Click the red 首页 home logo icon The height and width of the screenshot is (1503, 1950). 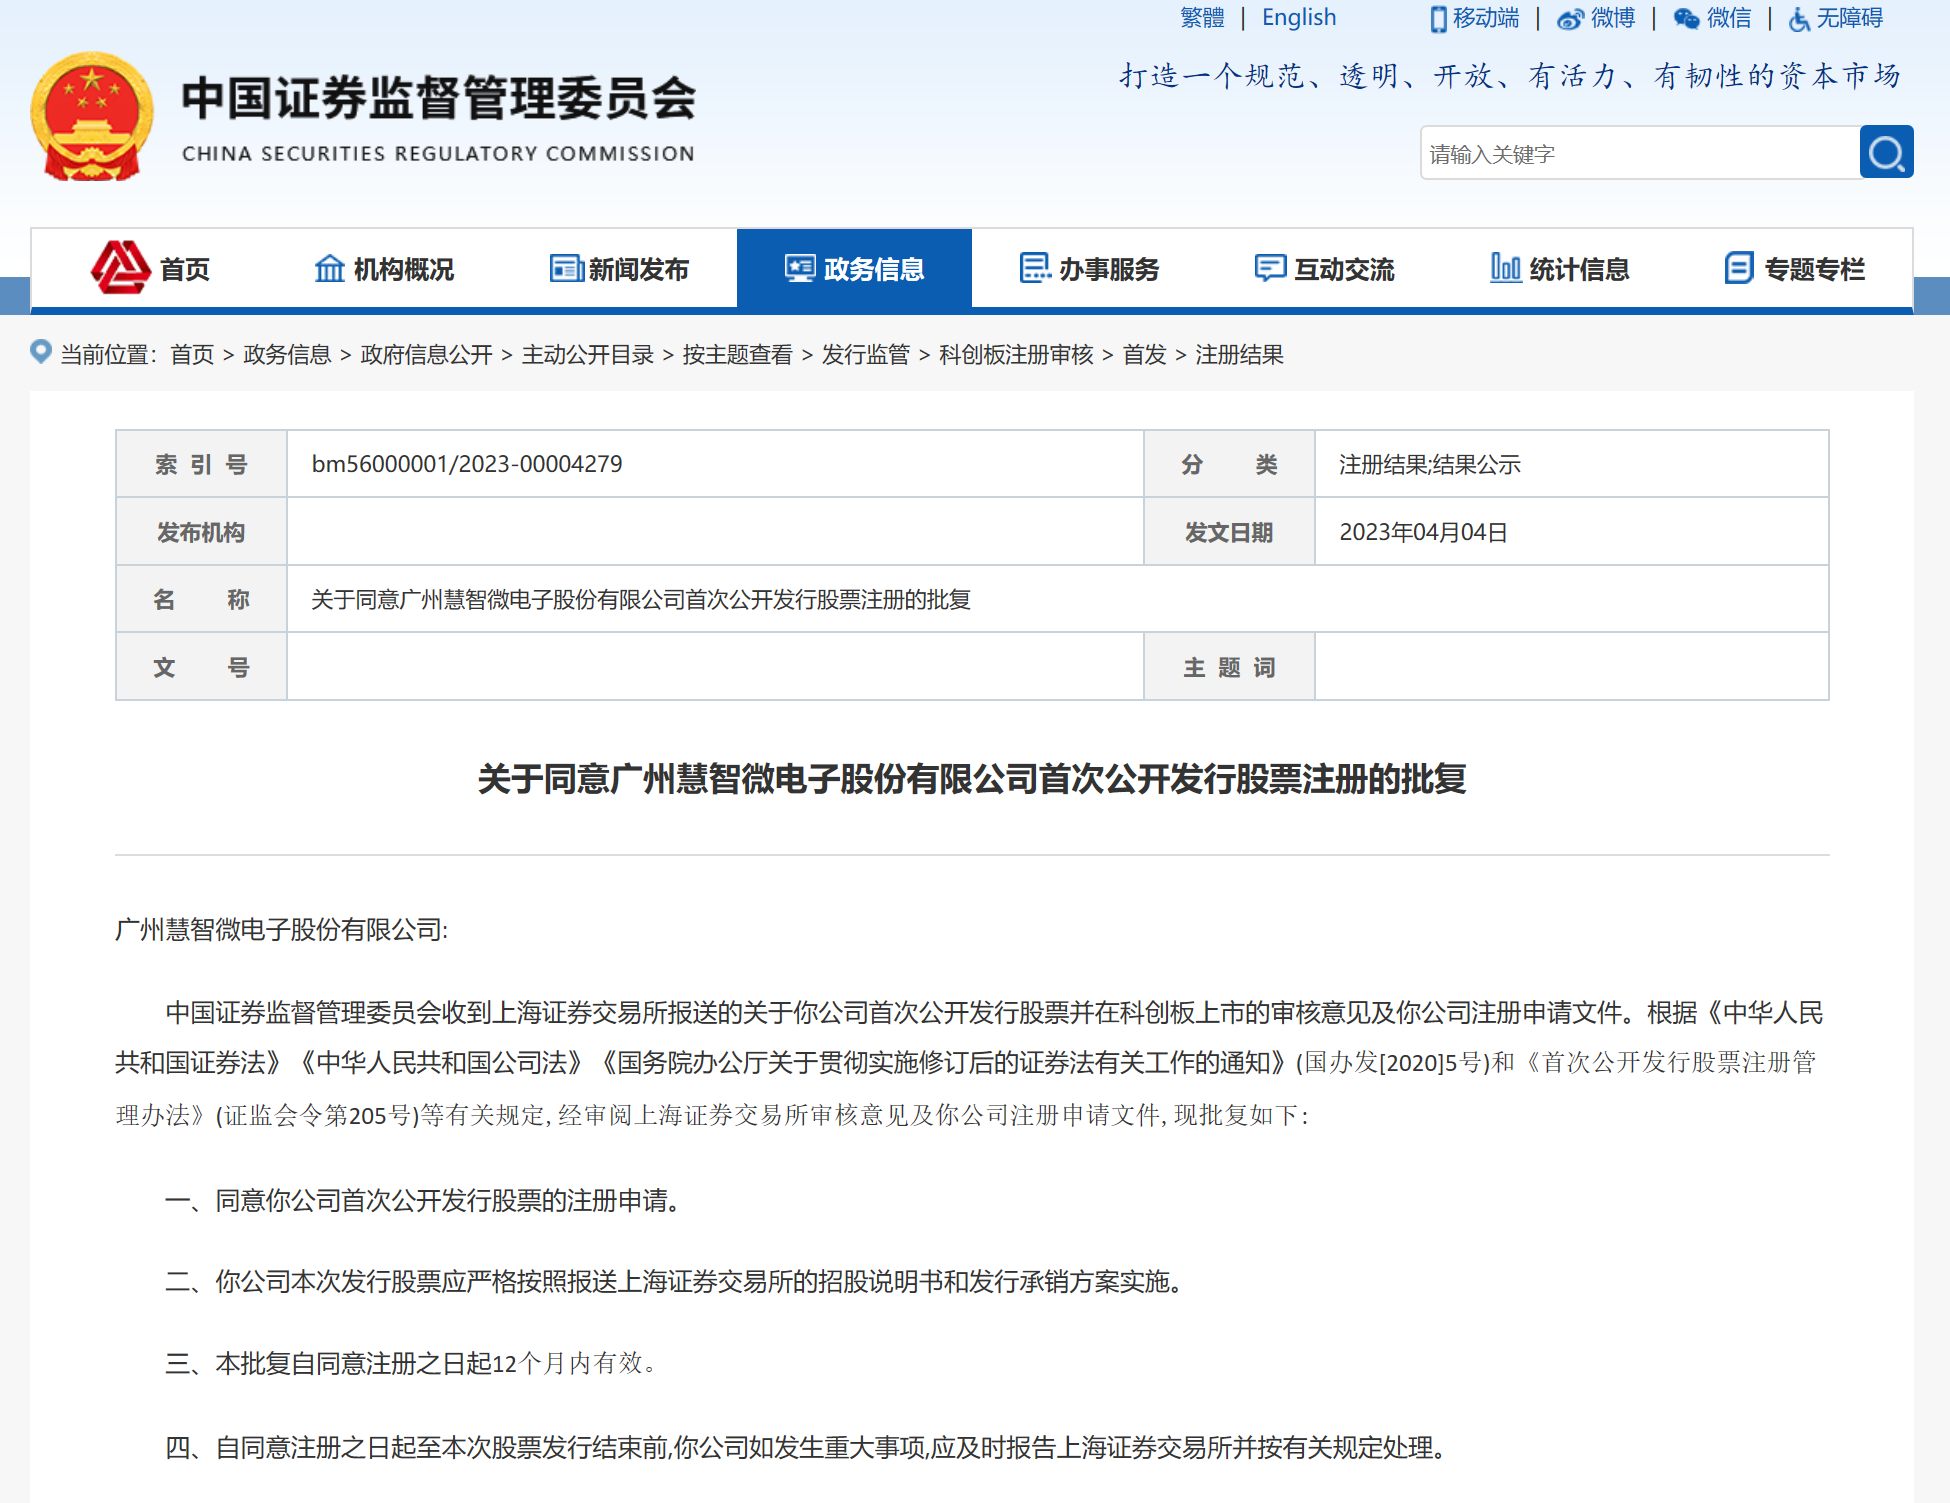(x=121, y=268)
